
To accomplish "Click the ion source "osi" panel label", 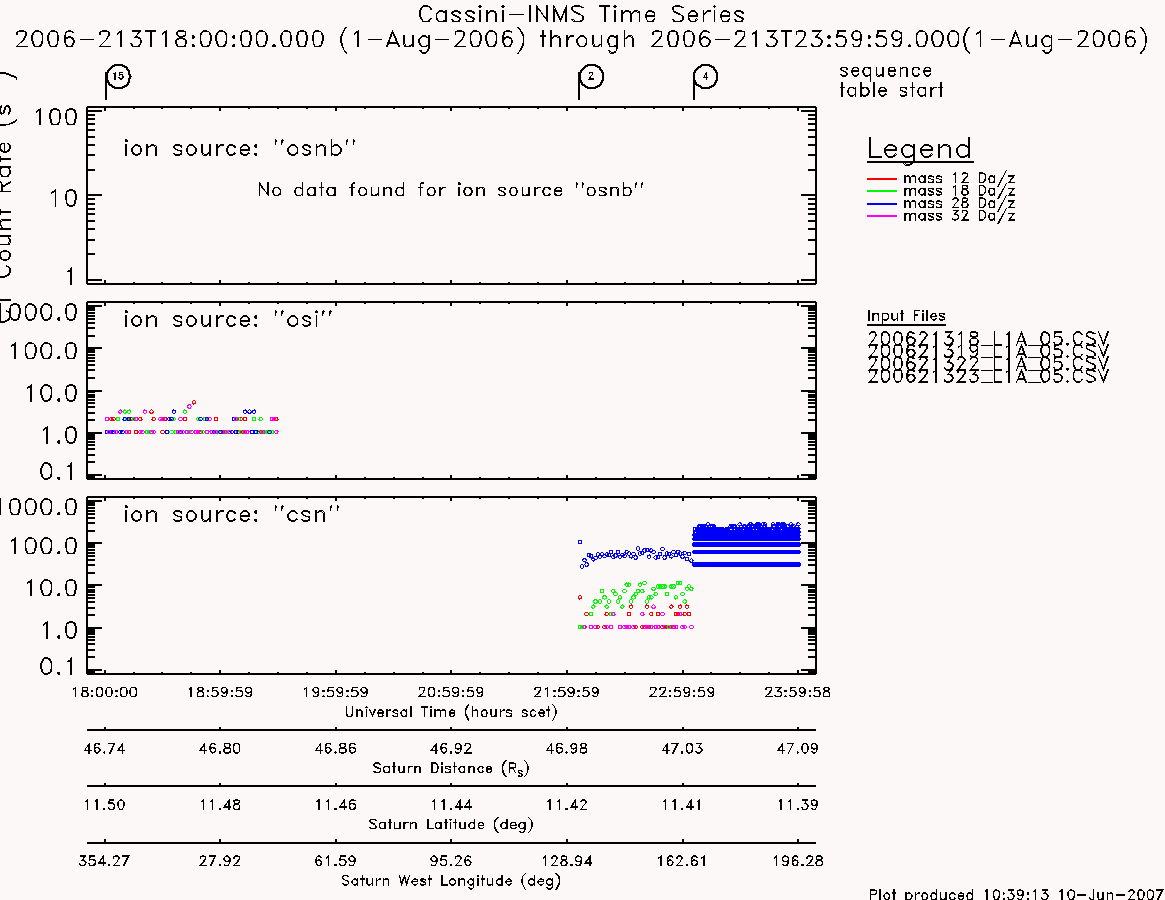I will click(228, 320).
